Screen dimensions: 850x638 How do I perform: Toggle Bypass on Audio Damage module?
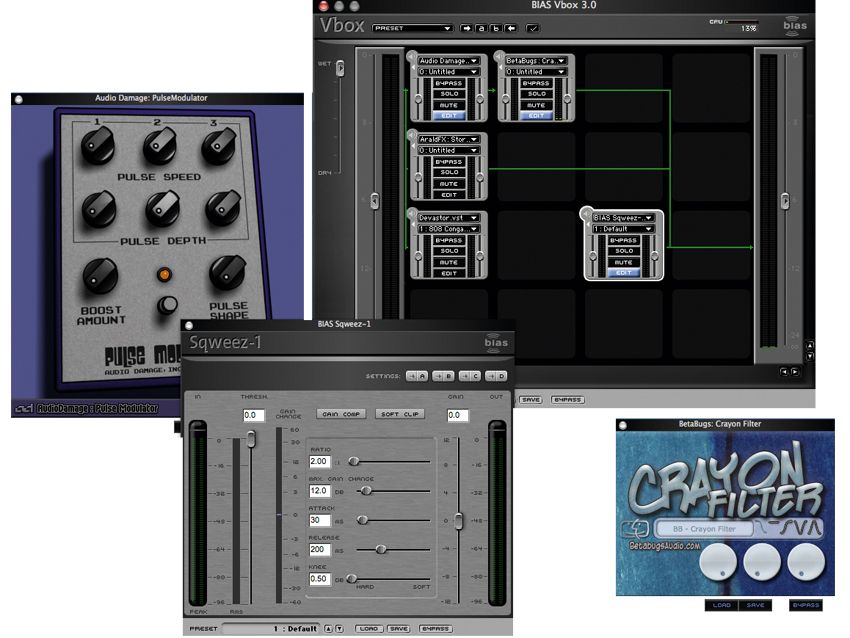coord(449,83)
